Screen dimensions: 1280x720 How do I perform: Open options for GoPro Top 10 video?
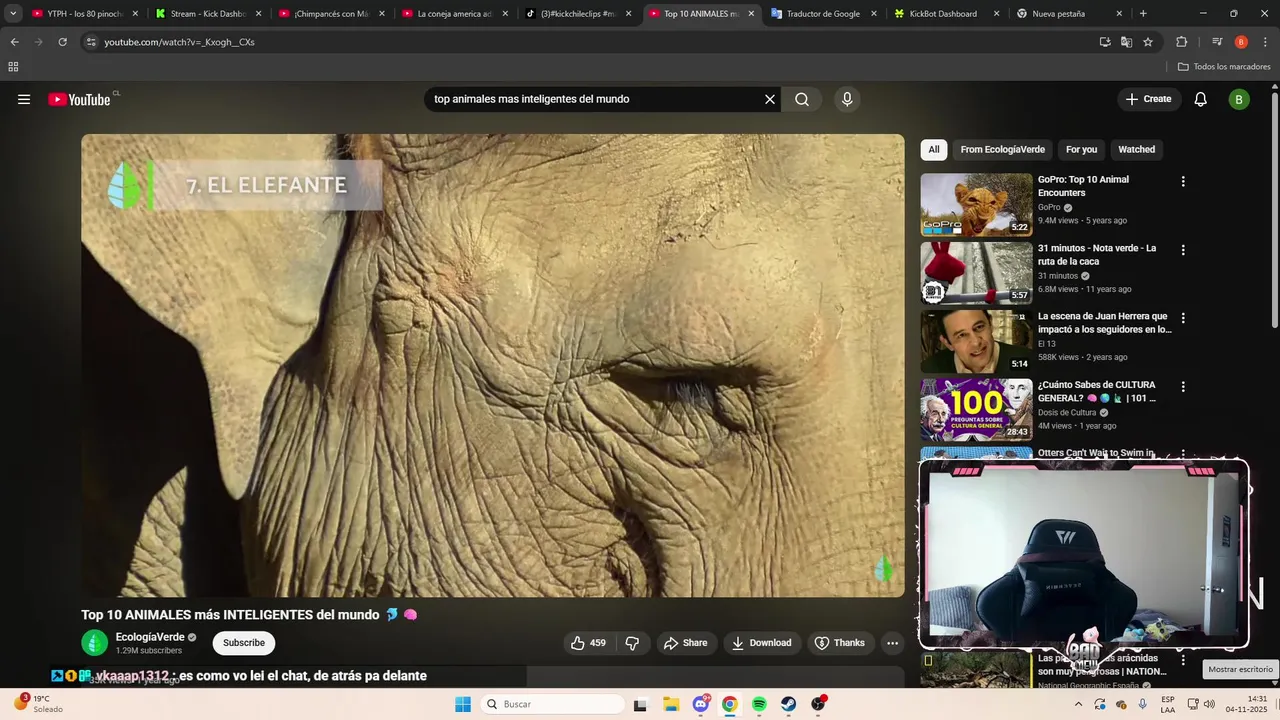click(1183, 182)
